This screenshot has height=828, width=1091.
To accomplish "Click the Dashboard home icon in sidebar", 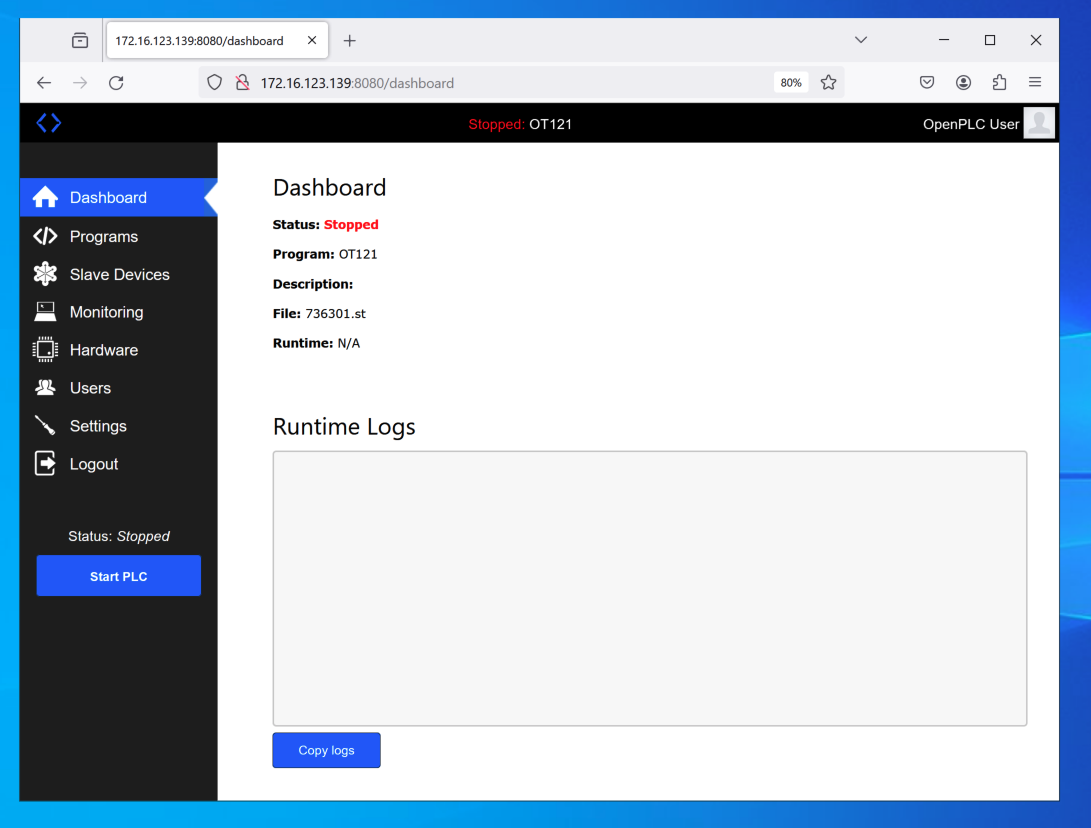I will (45, 198).
